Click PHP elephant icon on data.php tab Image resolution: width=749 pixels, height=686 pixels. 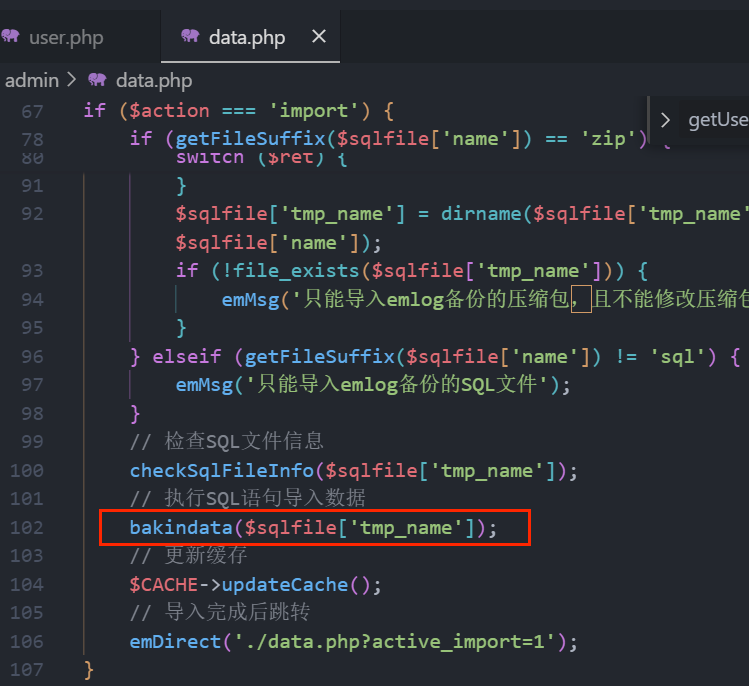click(190, 37)
